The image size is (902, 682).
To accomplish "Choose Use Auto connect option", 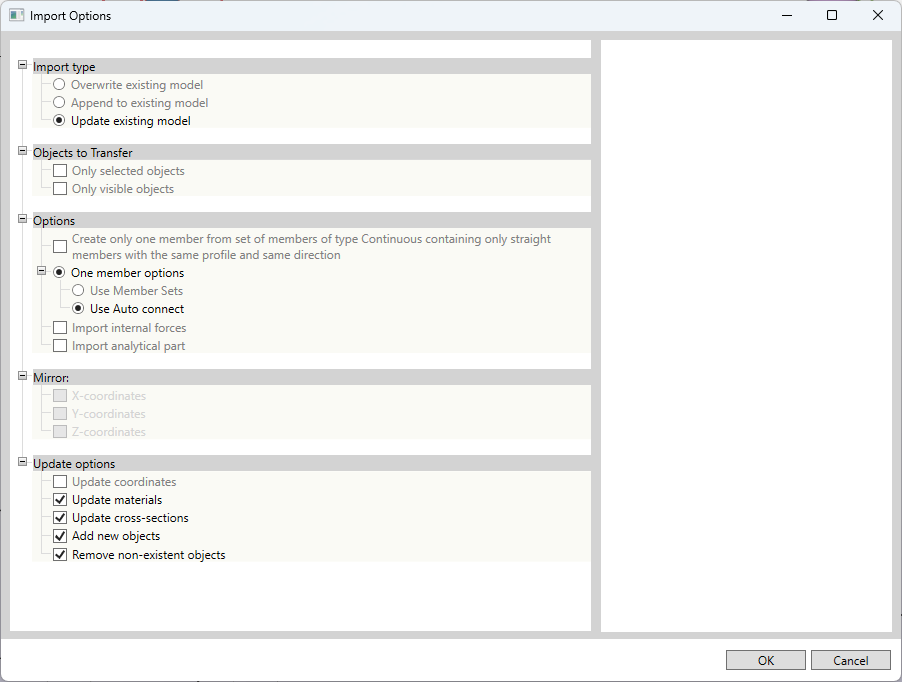I will [x=78, y=309].
